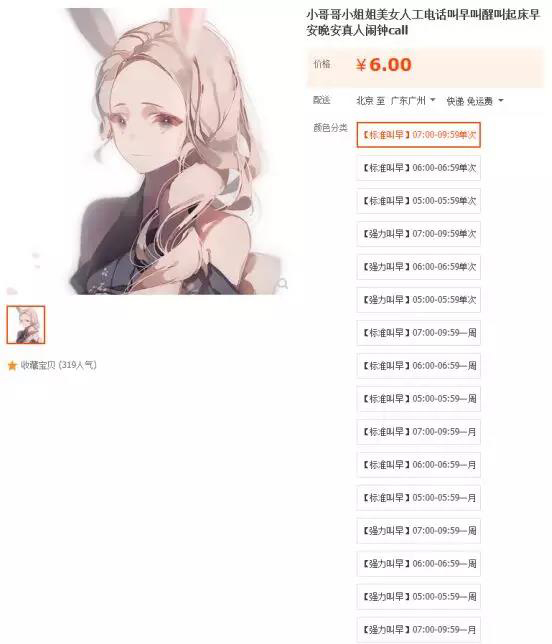Screen dimensions: 552x644
Task: Select 【标准叫早】07:00-09:59单次 option
Action: 419,135
